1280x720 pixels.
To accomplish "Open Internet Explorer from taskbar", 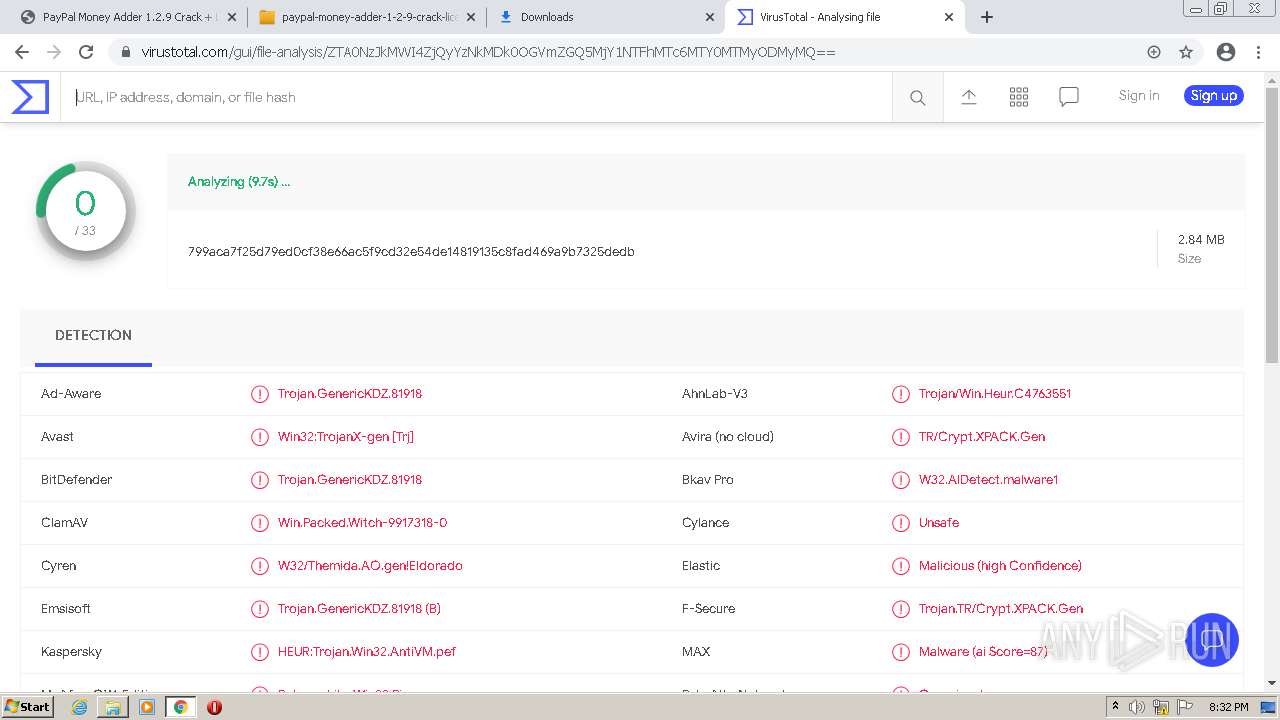I will point(80,707).
